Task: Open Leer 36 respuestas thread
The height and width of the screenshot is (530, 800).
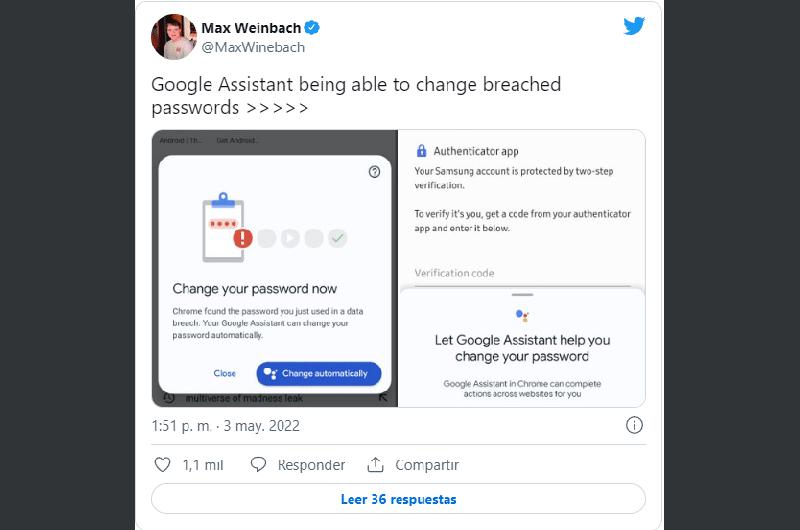Action: point(398,498)
